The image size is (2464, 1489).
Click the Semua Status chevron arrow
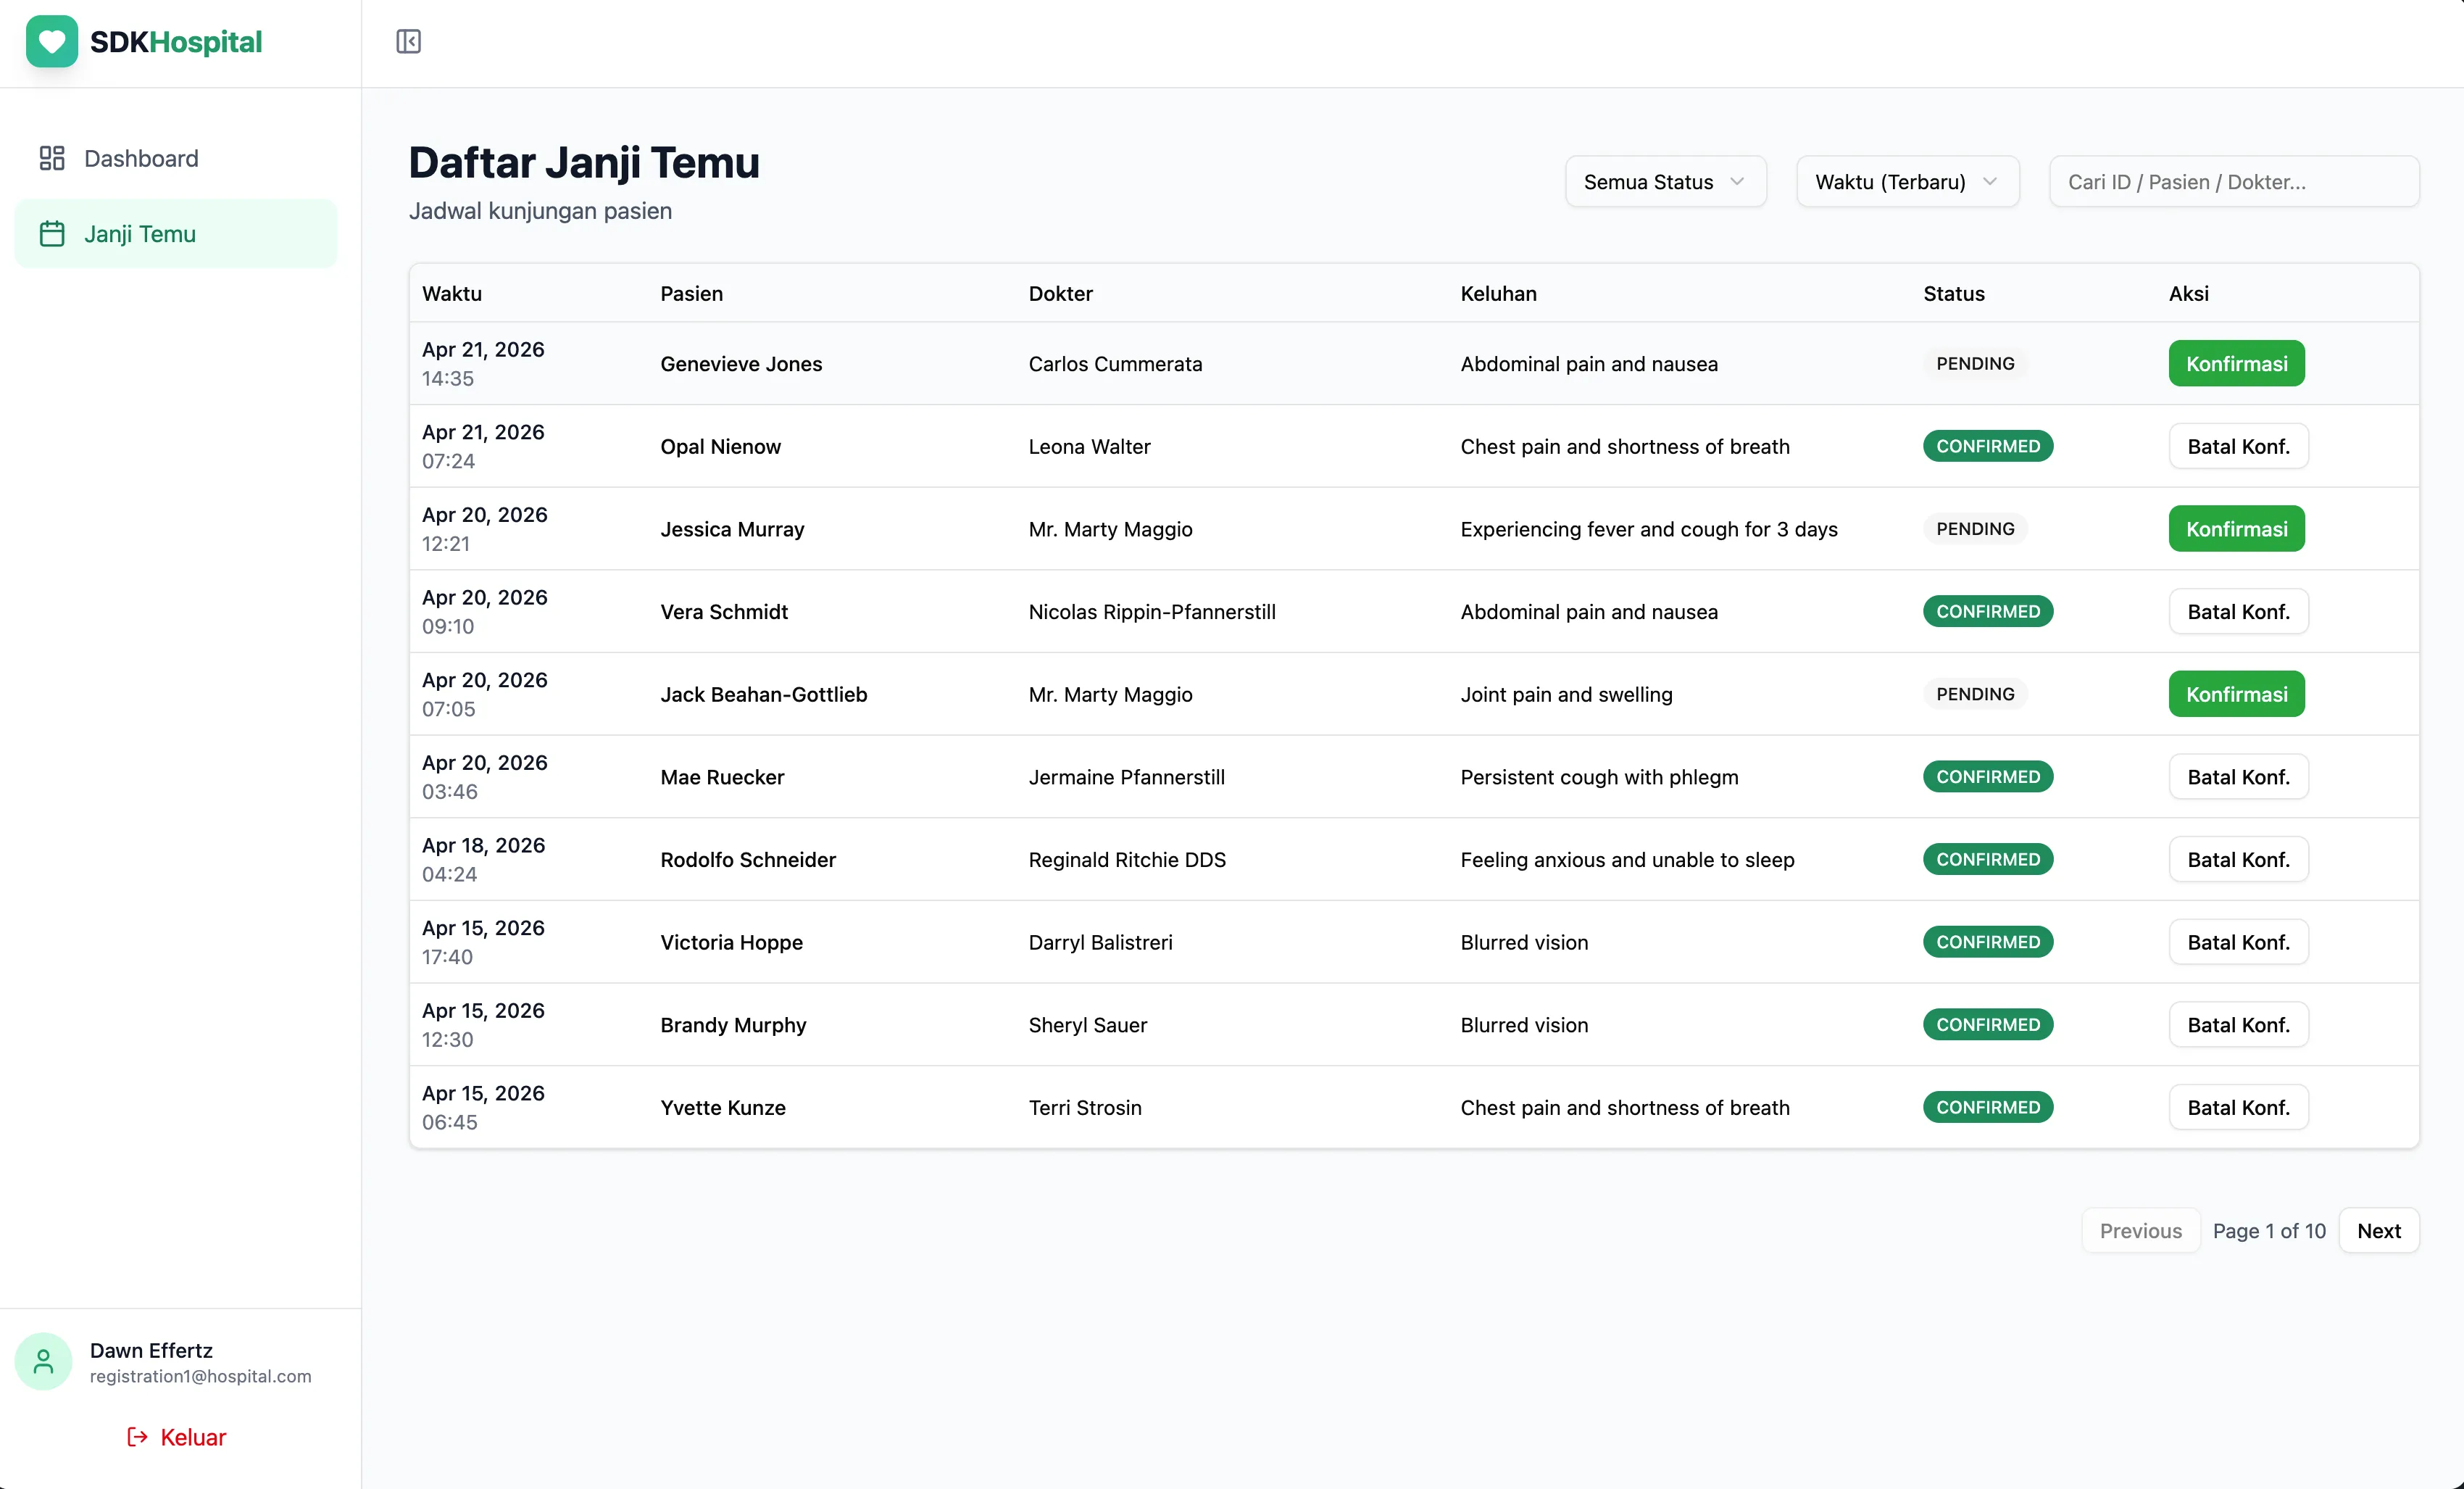[1737, 182]
